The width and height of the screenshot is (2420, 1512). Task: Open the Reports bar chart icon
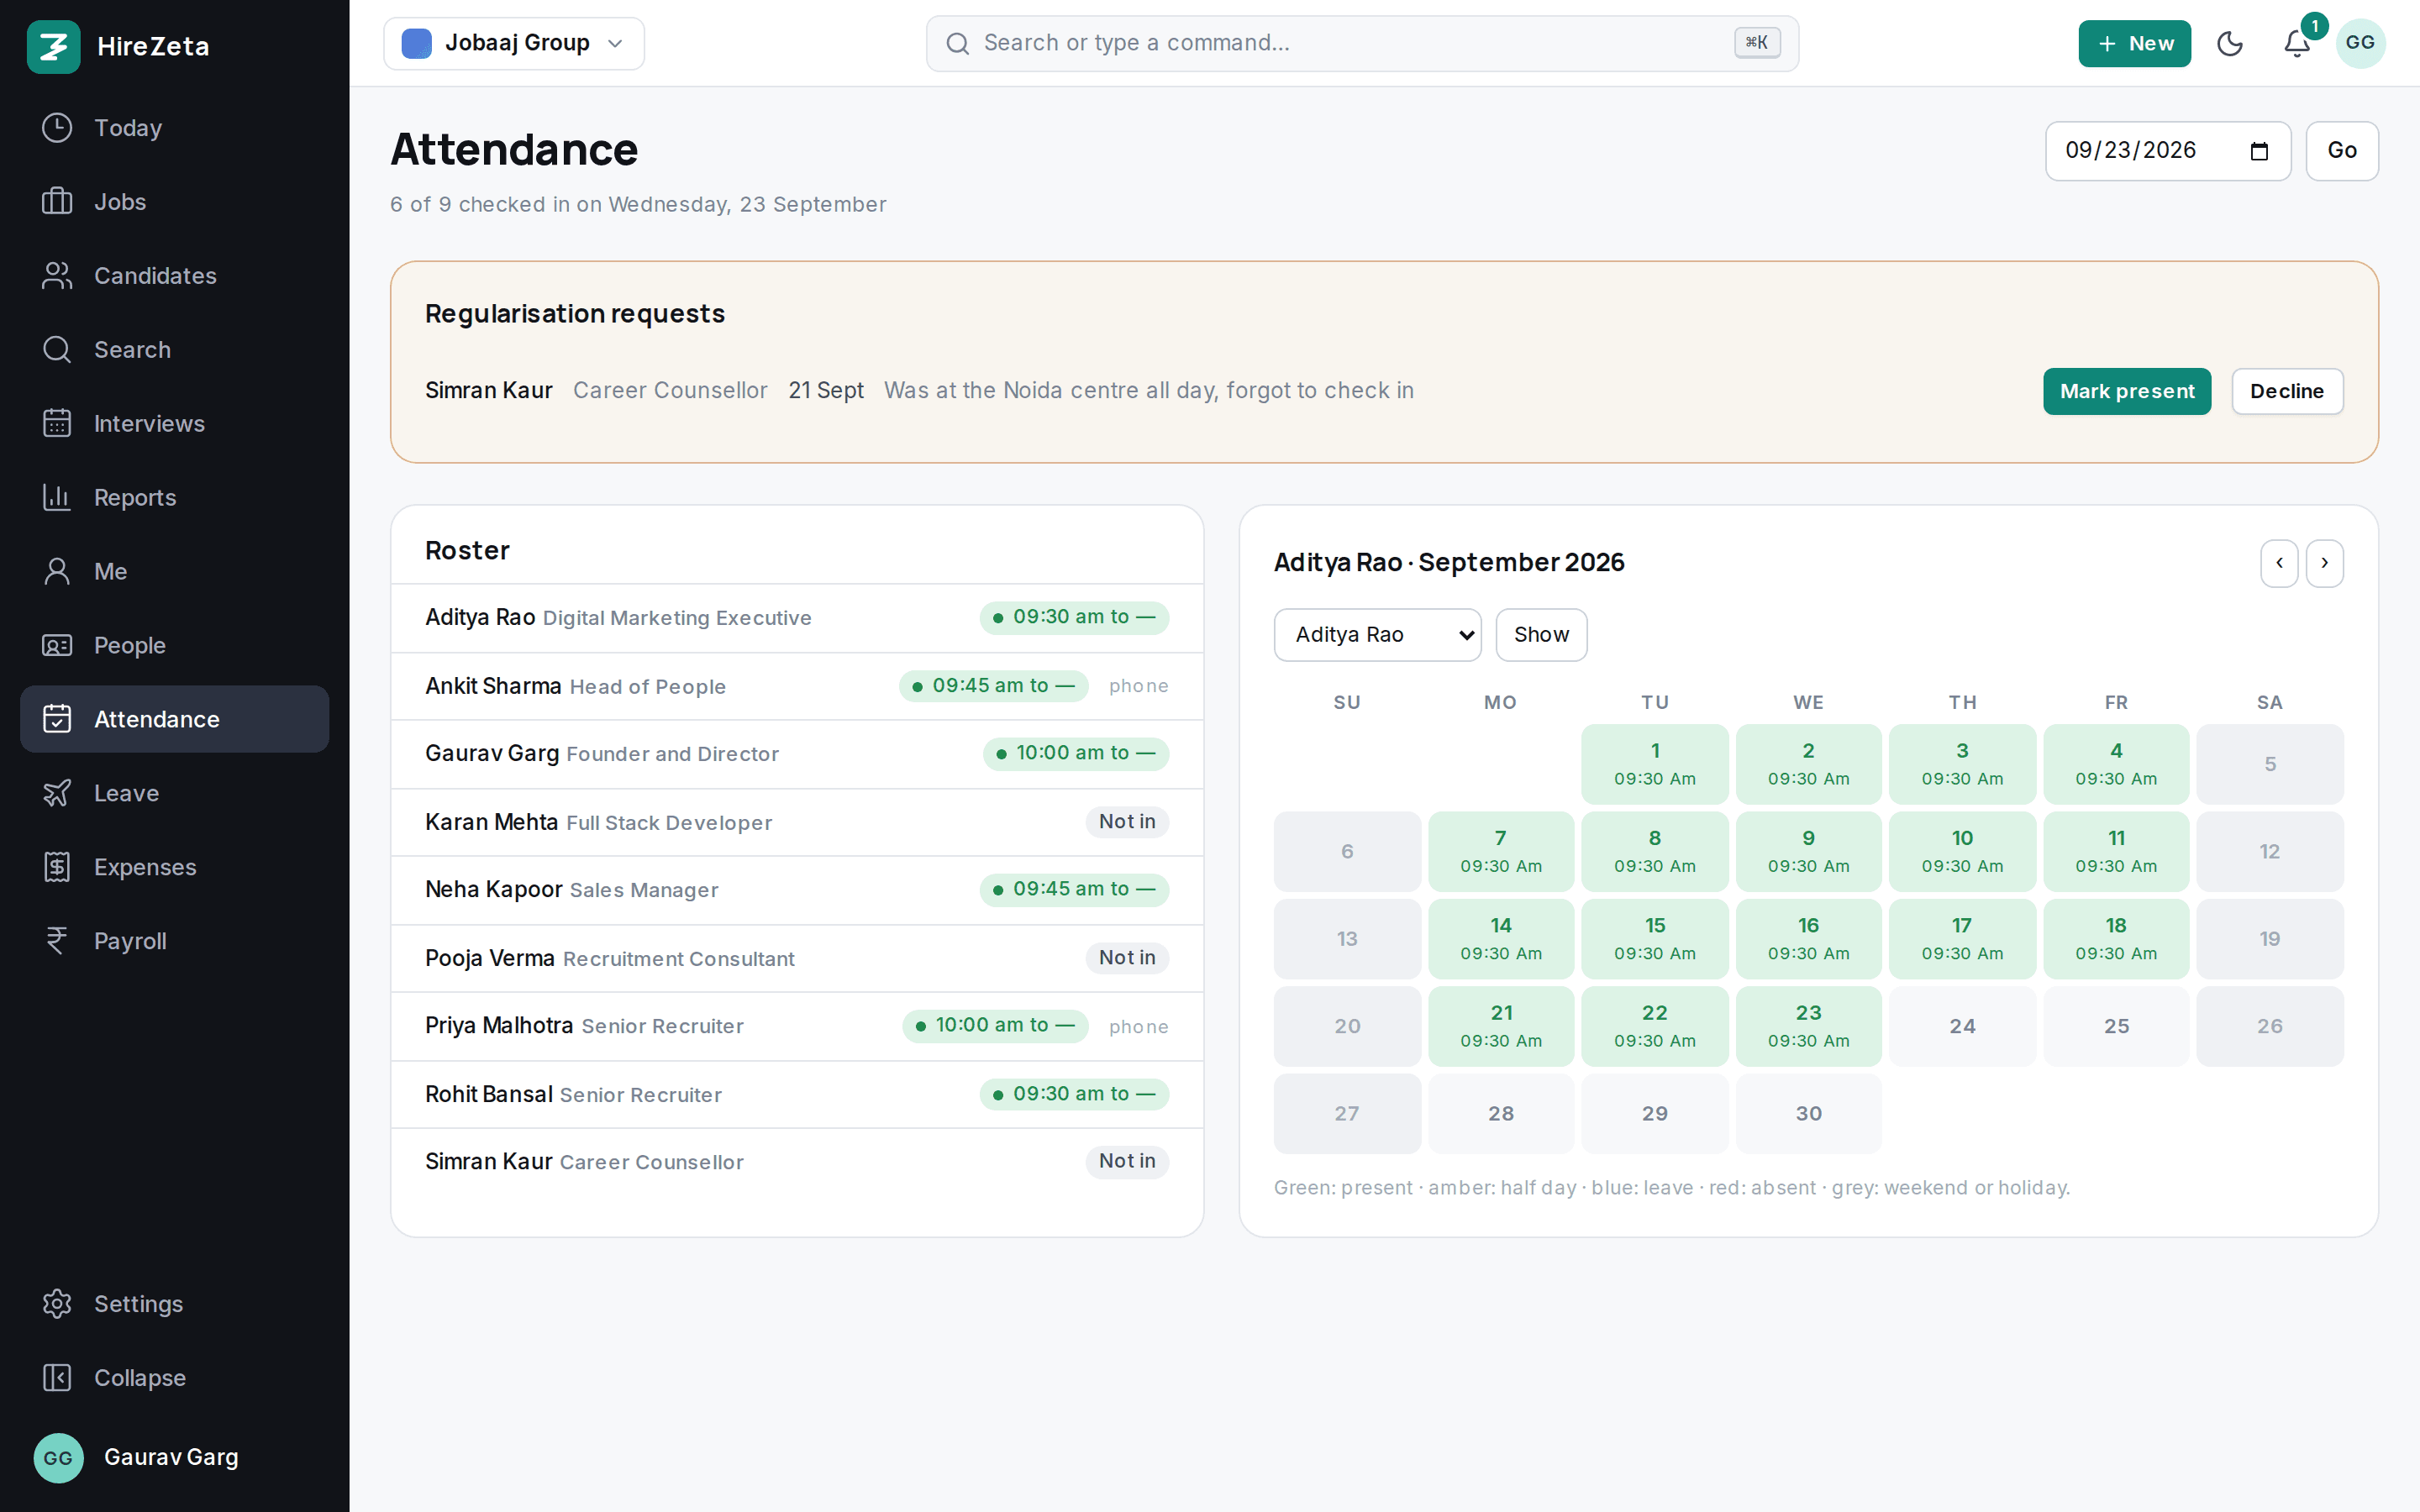57,498
